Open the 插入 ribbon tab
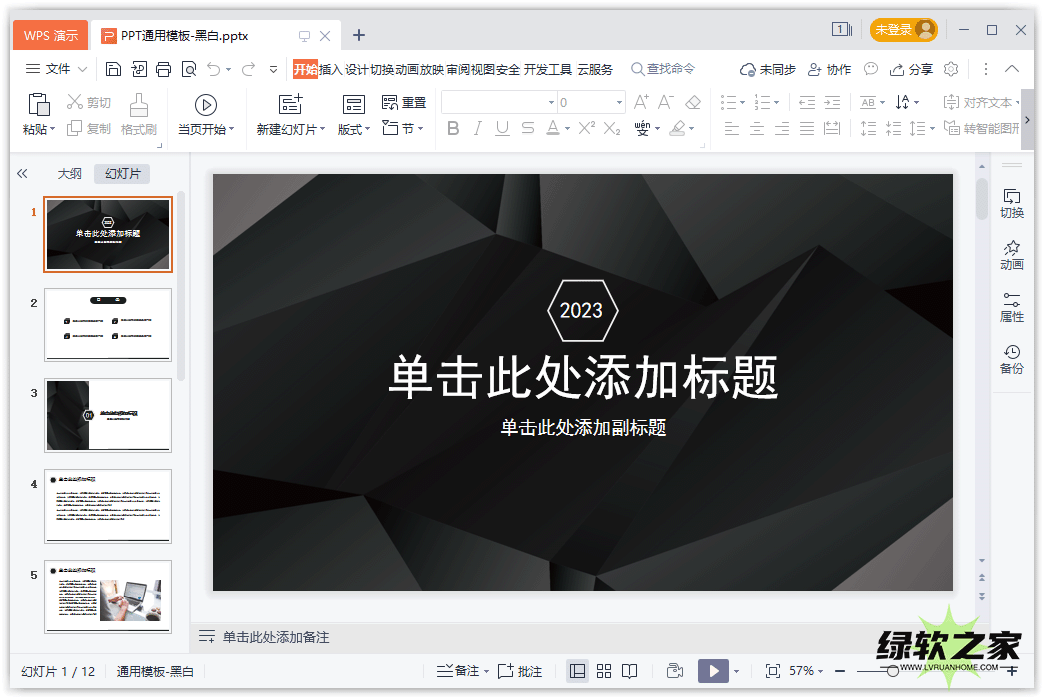1044x698 pixels. tap(330, 69)
